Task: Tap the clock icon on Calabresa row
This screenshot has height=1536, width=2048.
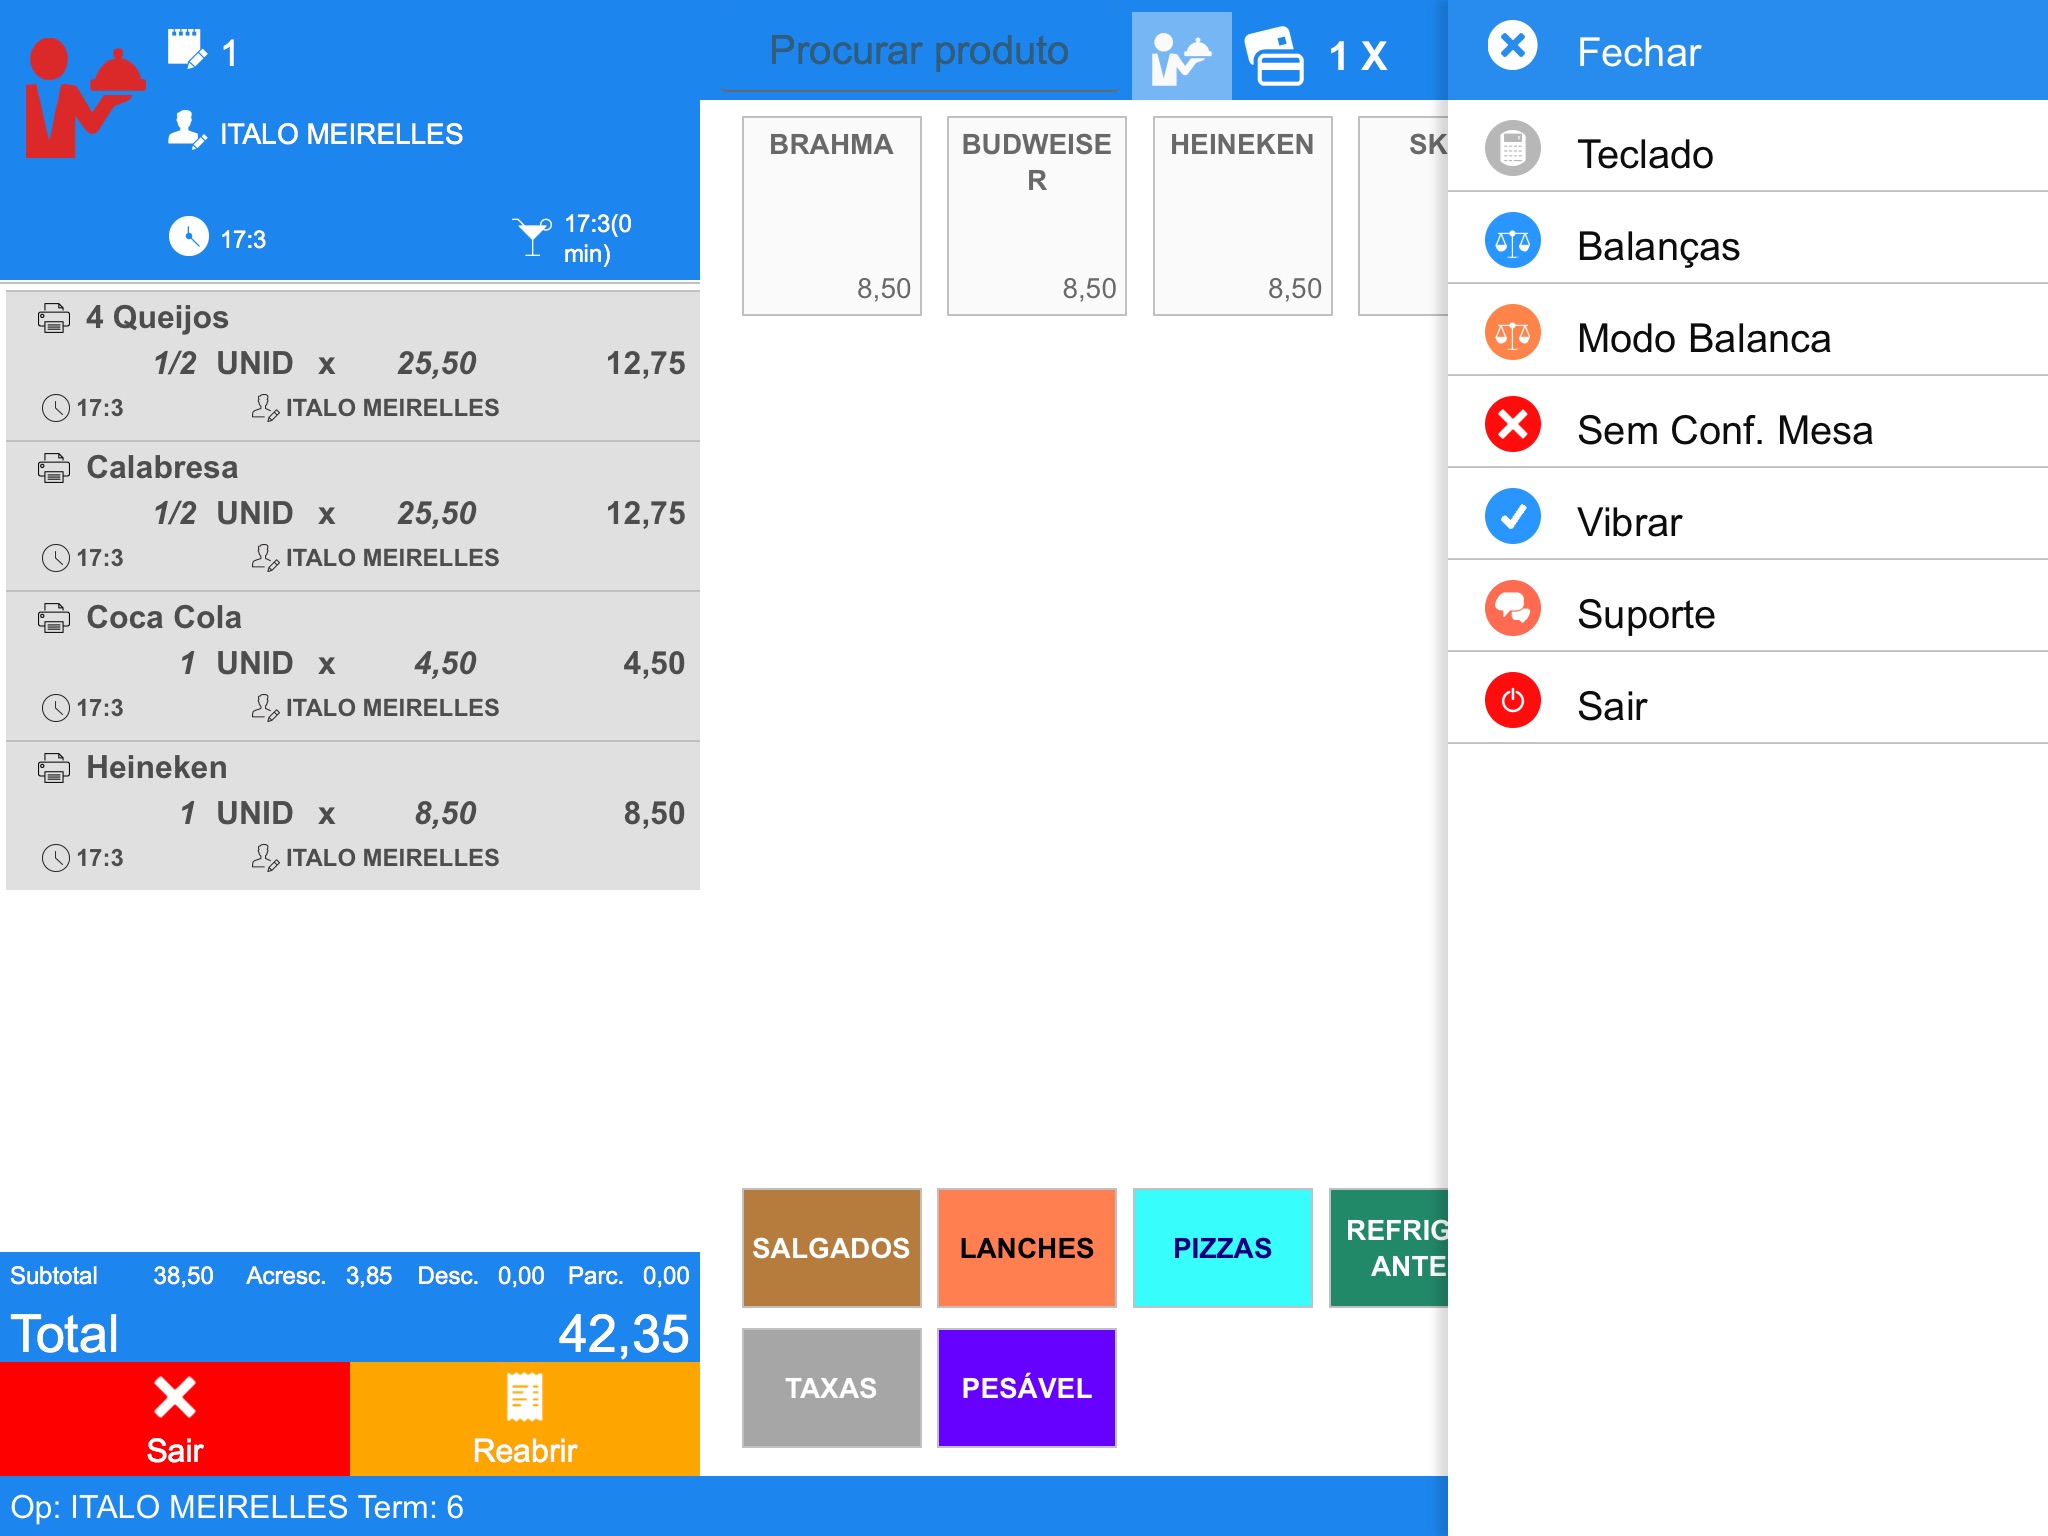Action: click(56, 558)
